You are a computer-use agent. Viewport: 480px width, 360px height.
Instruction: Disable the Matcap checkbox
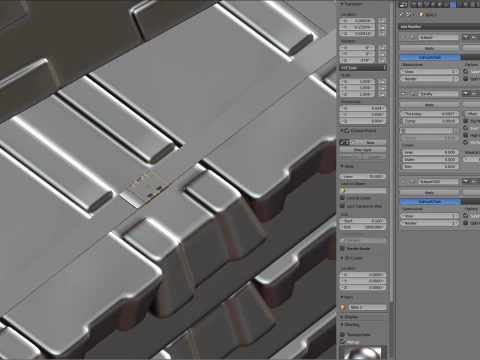pos(342,342)
